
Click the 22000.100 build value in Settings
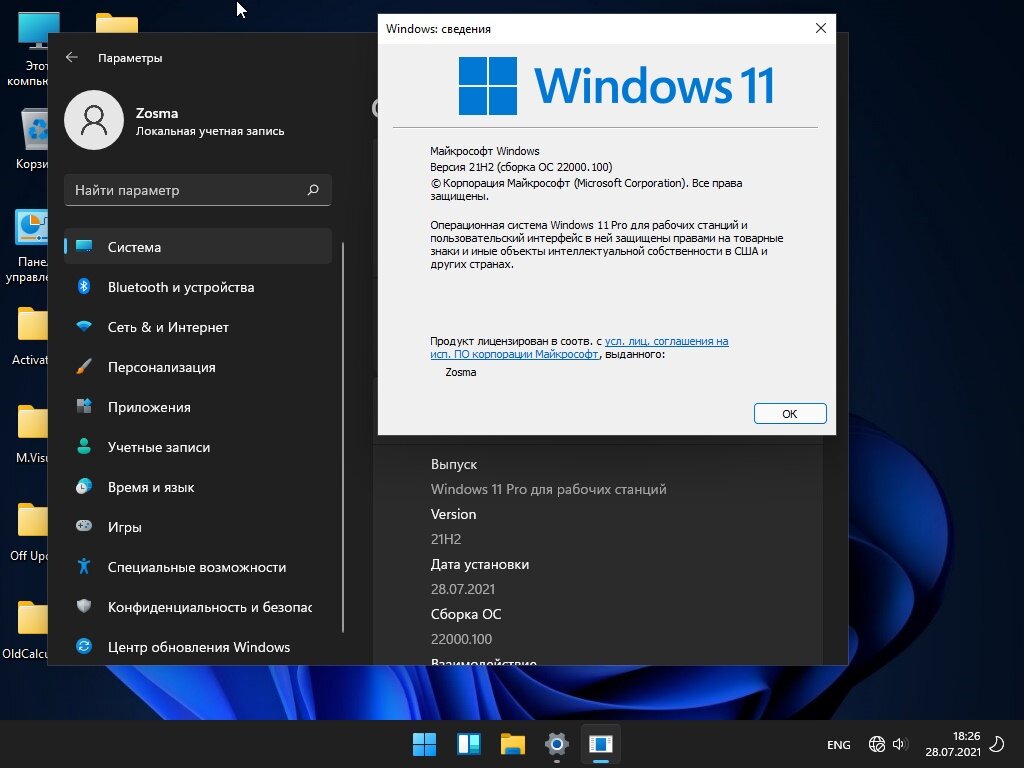tap(461, 639)
